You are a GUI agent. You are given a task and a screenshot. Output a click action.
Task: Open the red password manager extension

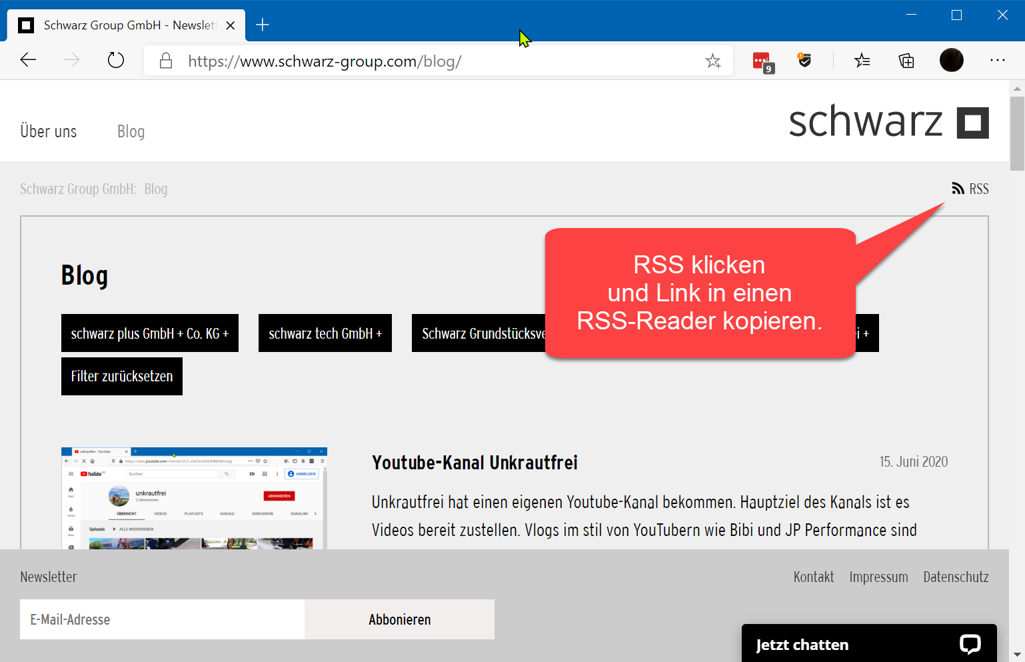tap(762, 62)
